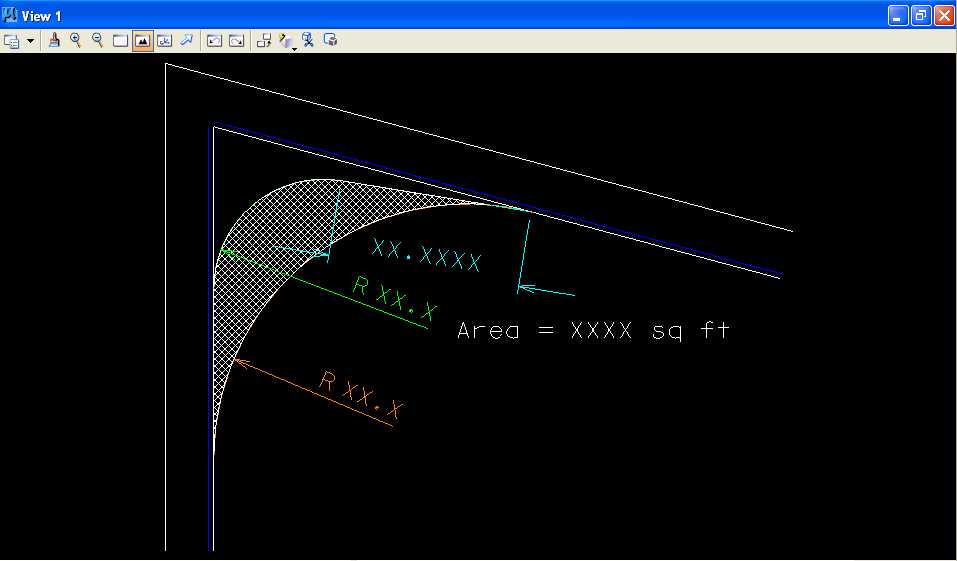Image resolution: width=957 pixels, height=561 pixels.
Task: Click the orange 'R XX.X' radius label
Action: point(362,394)
